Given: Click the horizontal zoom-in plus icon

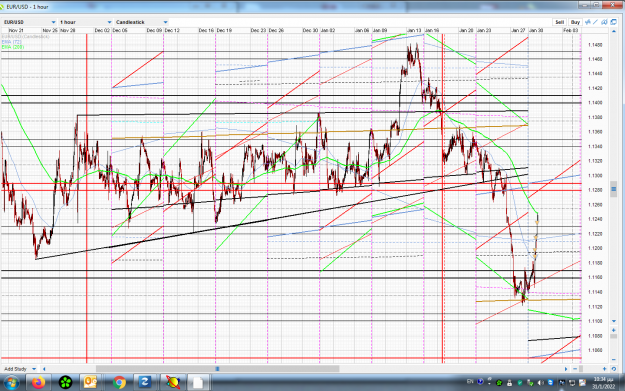Looking at the screenshot, I should tap(604, 369).
